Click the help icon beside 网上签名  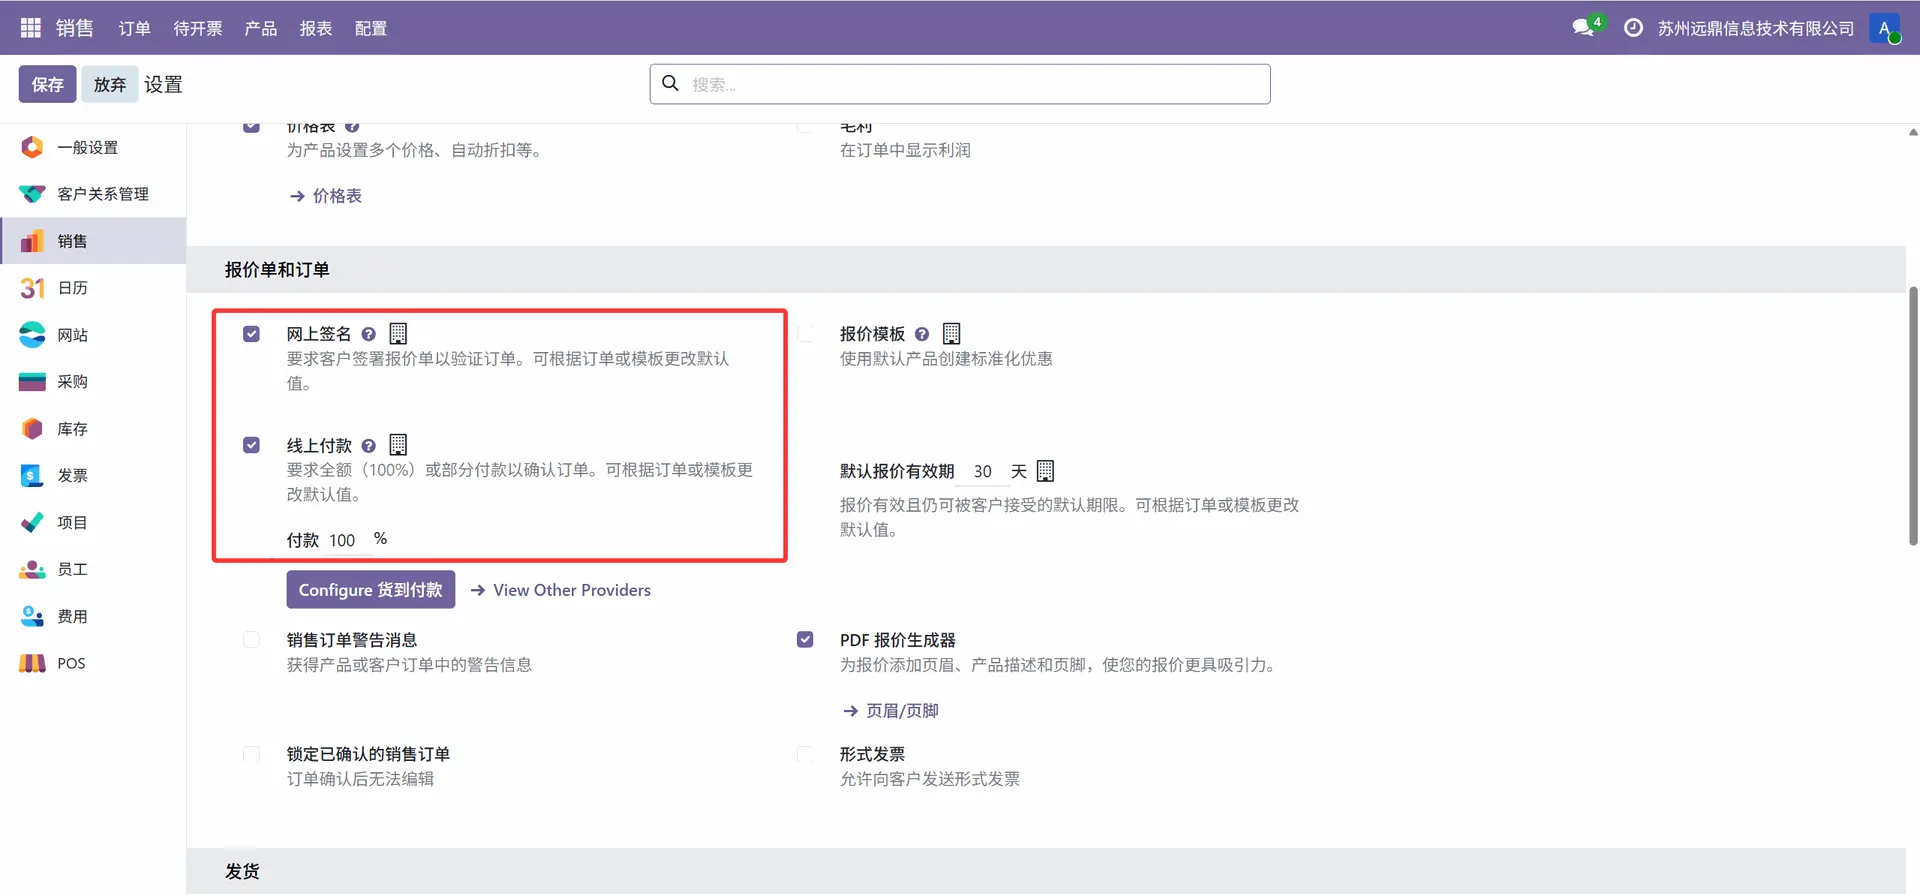pos(369,335)
